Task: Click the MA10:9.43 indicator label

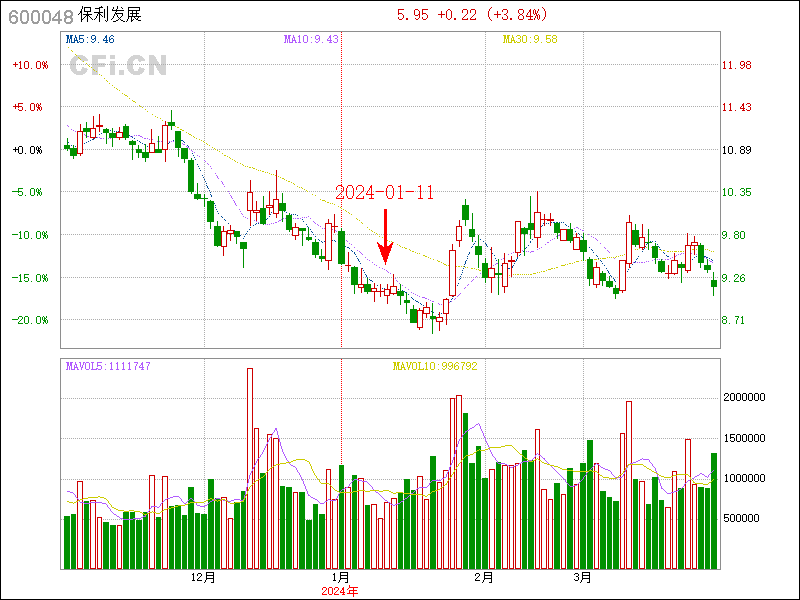Action: coord(311,39)
